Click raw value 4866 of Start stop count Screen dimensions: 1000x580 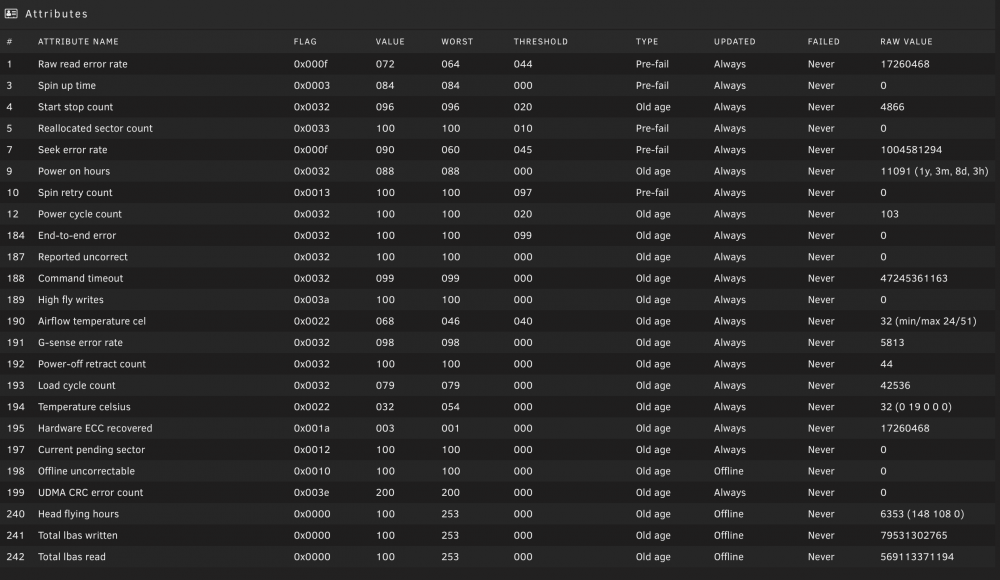892,107
